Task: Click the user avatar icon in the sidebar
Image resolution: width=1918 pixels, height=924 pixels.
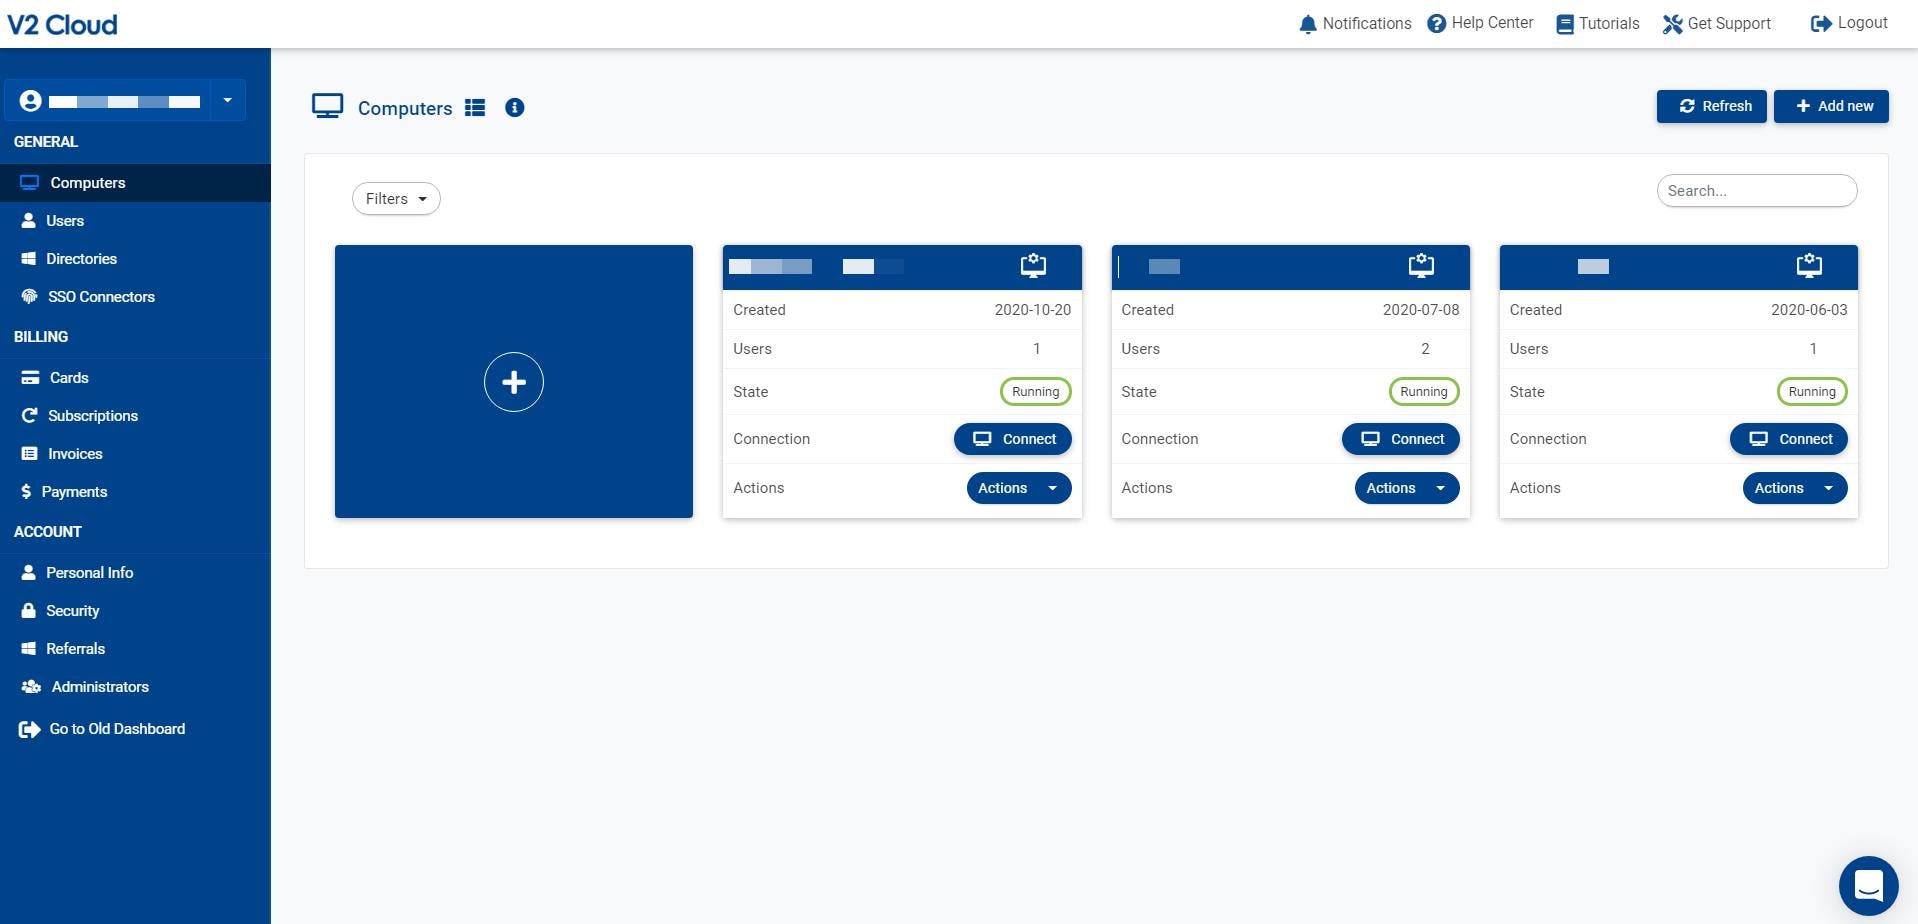Action: (31, 100)
